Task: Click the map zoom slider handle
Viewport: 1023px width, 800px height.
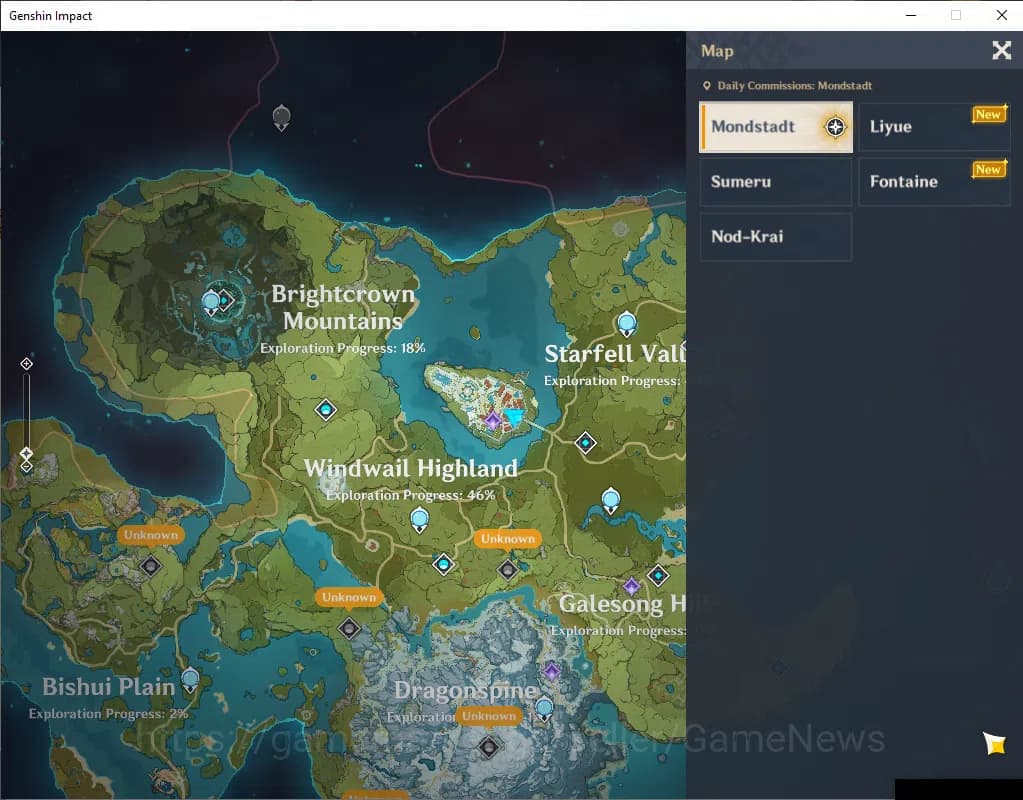Action: click(26, 453)
